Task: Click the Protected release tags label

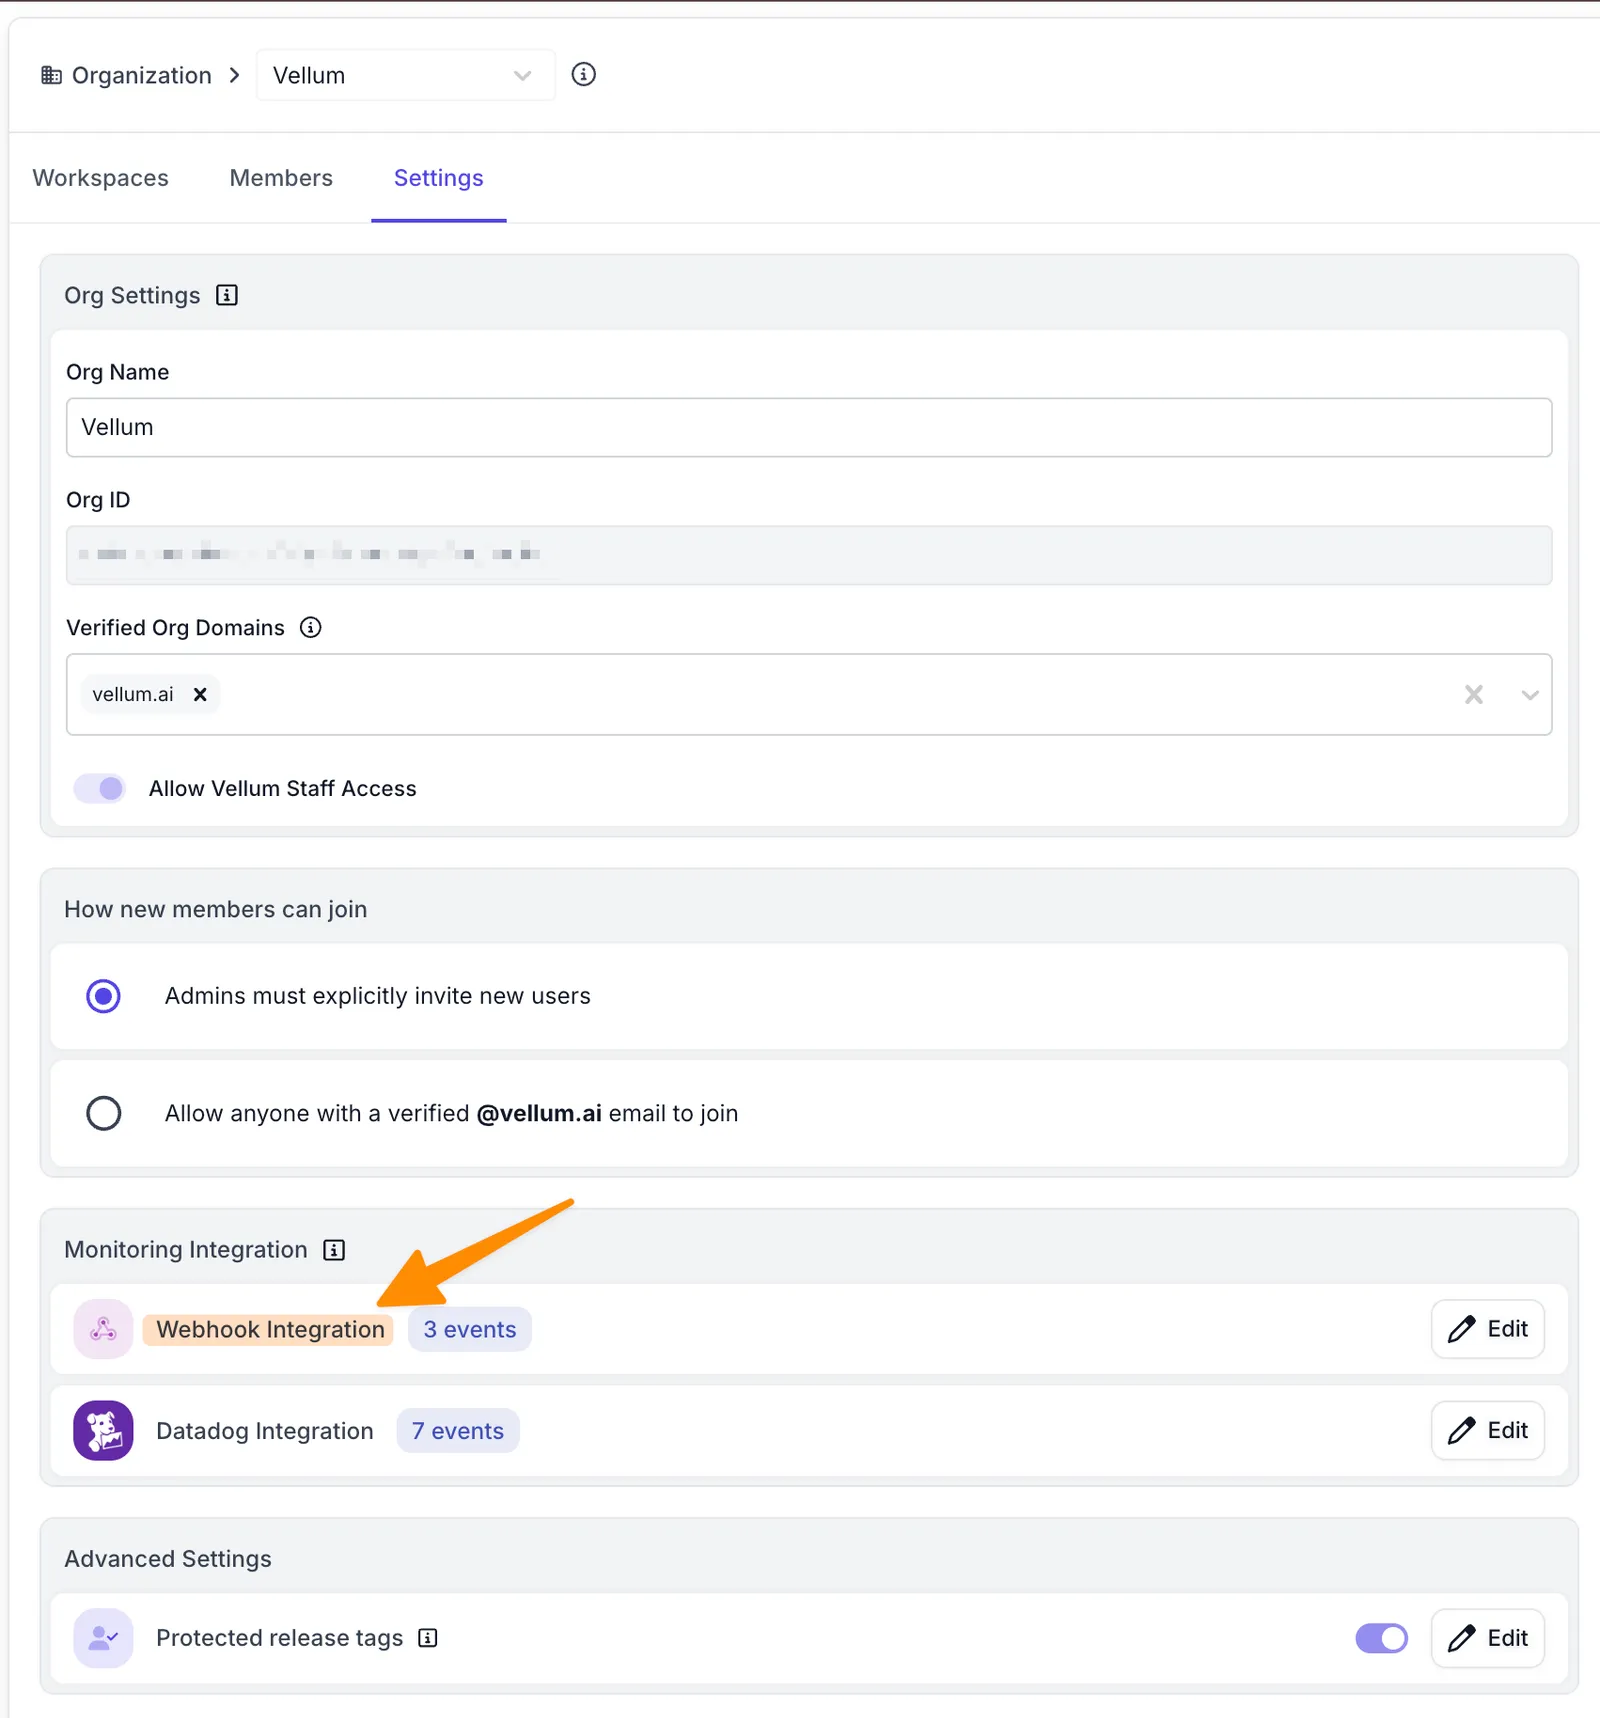Action: point(279,1638)
